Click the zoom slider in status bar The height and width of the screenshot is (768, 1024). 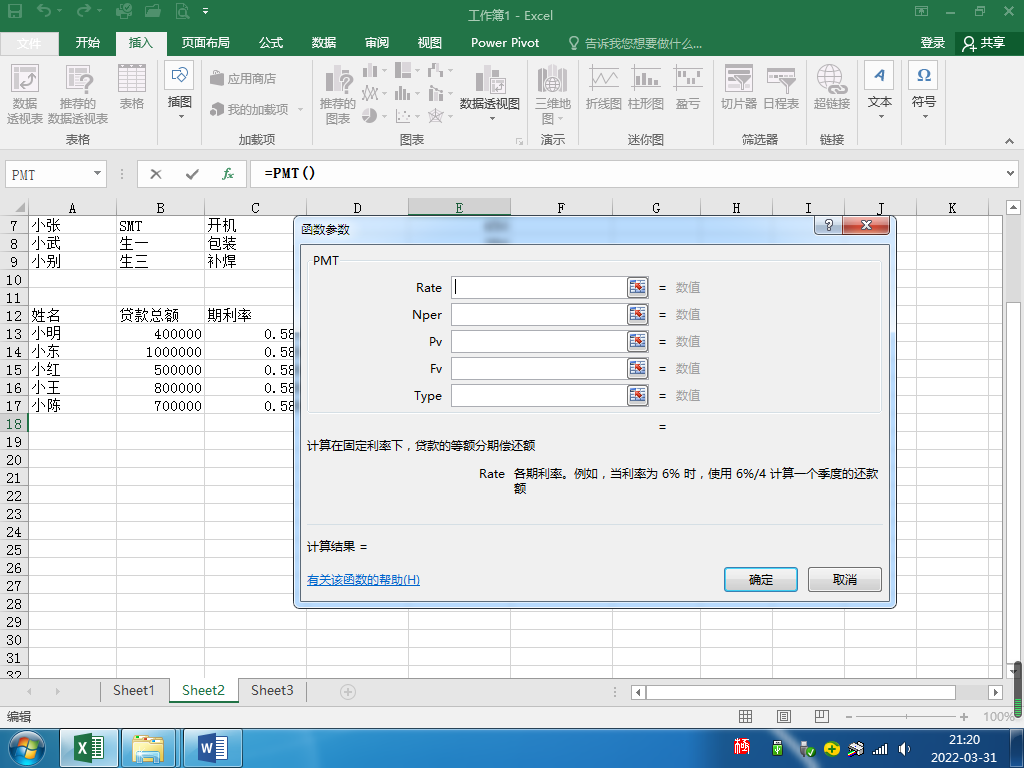click(x=906, y=717)
